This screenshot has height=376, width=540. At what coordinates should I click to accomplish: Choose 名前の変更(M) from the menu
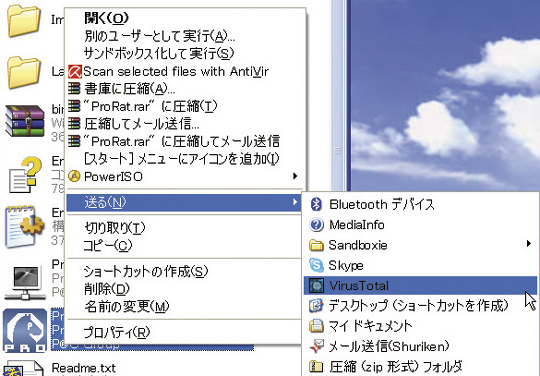click(x=185, y=306)
